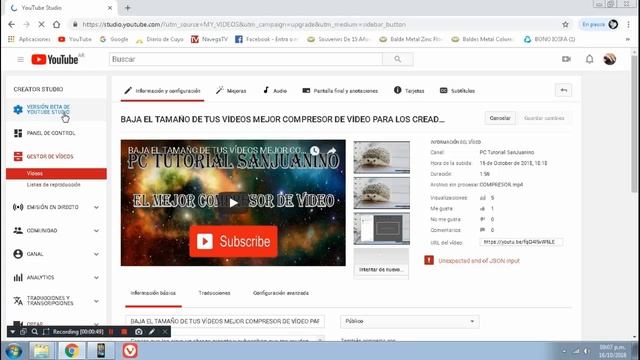Click the recorder pencil annotate icon
The image size is (640, 360).
click(152, 332)
